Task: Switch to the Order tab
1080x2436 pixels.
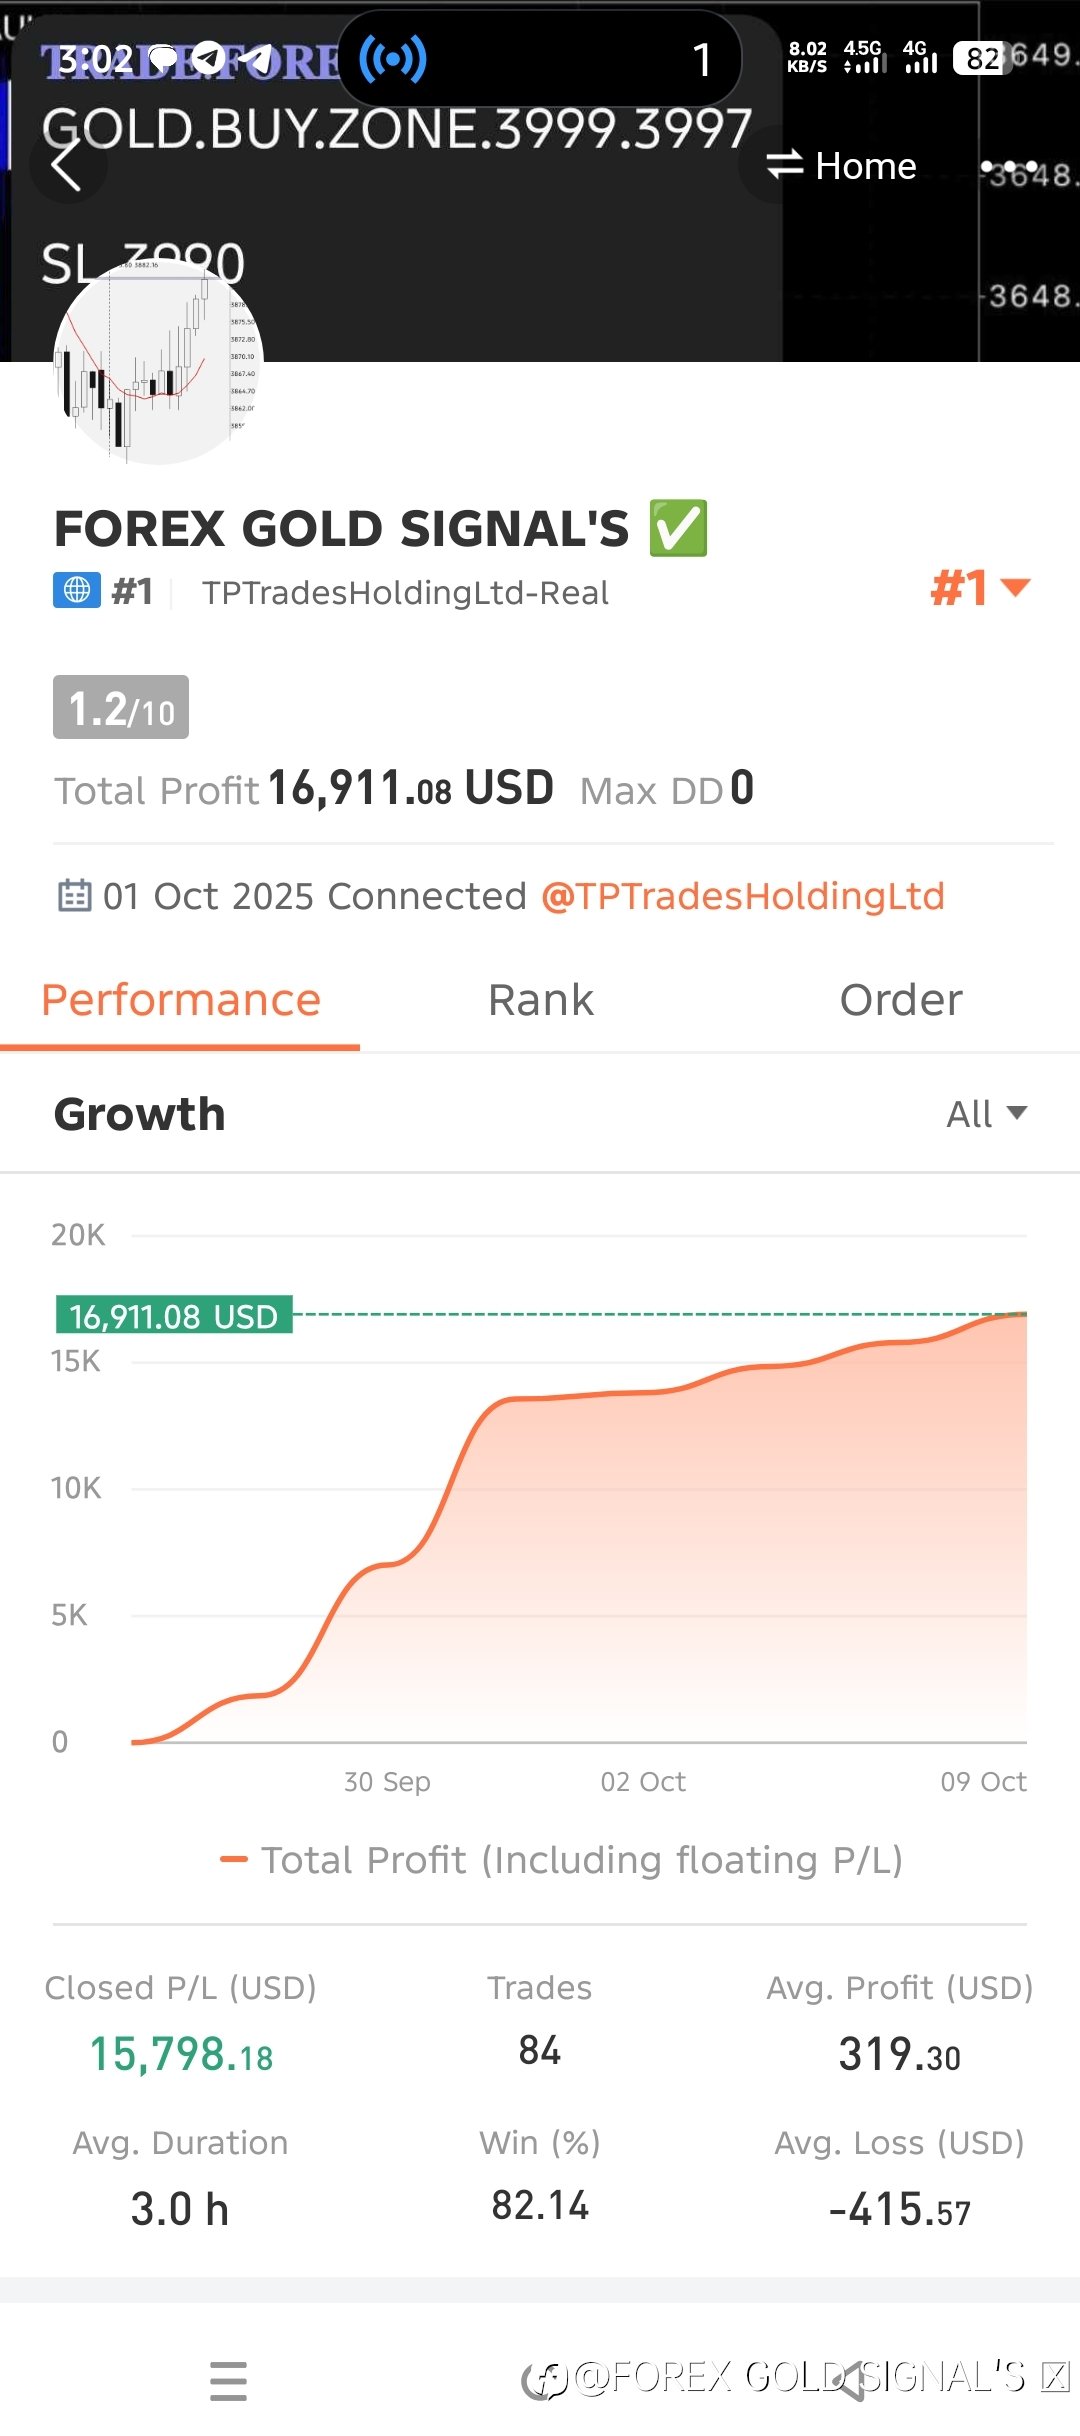Action: click(x=900, y=1000)
